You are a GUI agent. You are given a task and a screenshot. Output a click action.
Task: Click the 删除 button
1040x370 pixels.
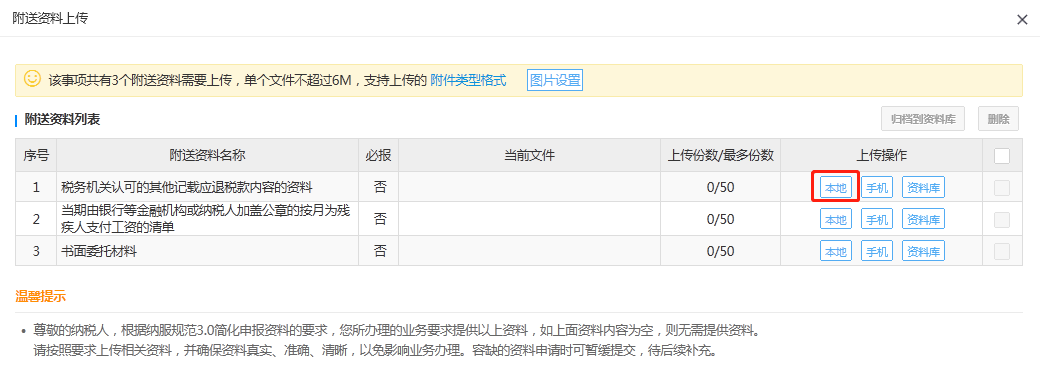pos(998,119)
